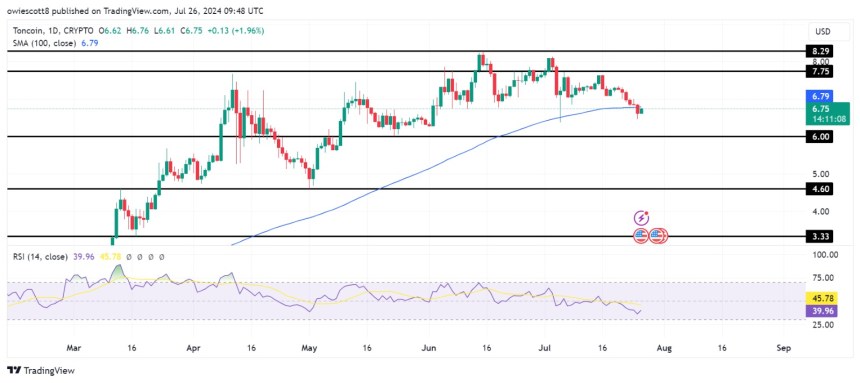Screen dimensions: 860x383
Task: Click the green 6.75 current price tag
Action: 830,114
